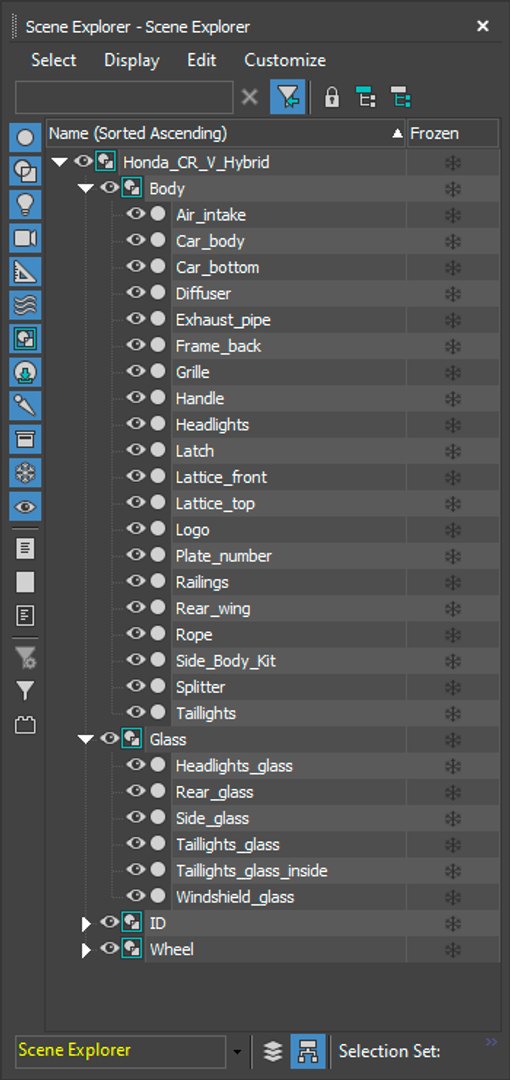Image resolution: width=510 pixels, height=1080 pixels.
Task: Hide Honda_CR_V_Hybrid with its eye icon
Action: coord(83,162)
